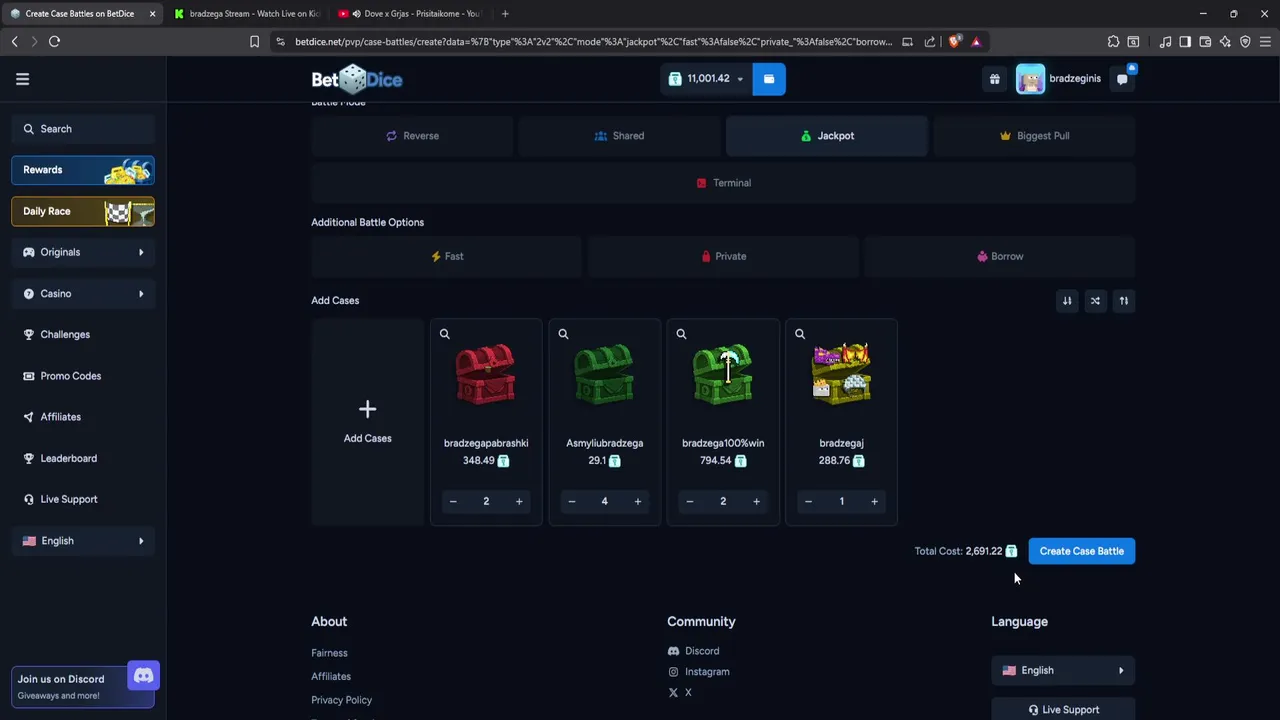Image resolution: width=1280 pixels, height=720 pixels.
Task: Click the Brave shields icon
Action: (x=954, y=41)
